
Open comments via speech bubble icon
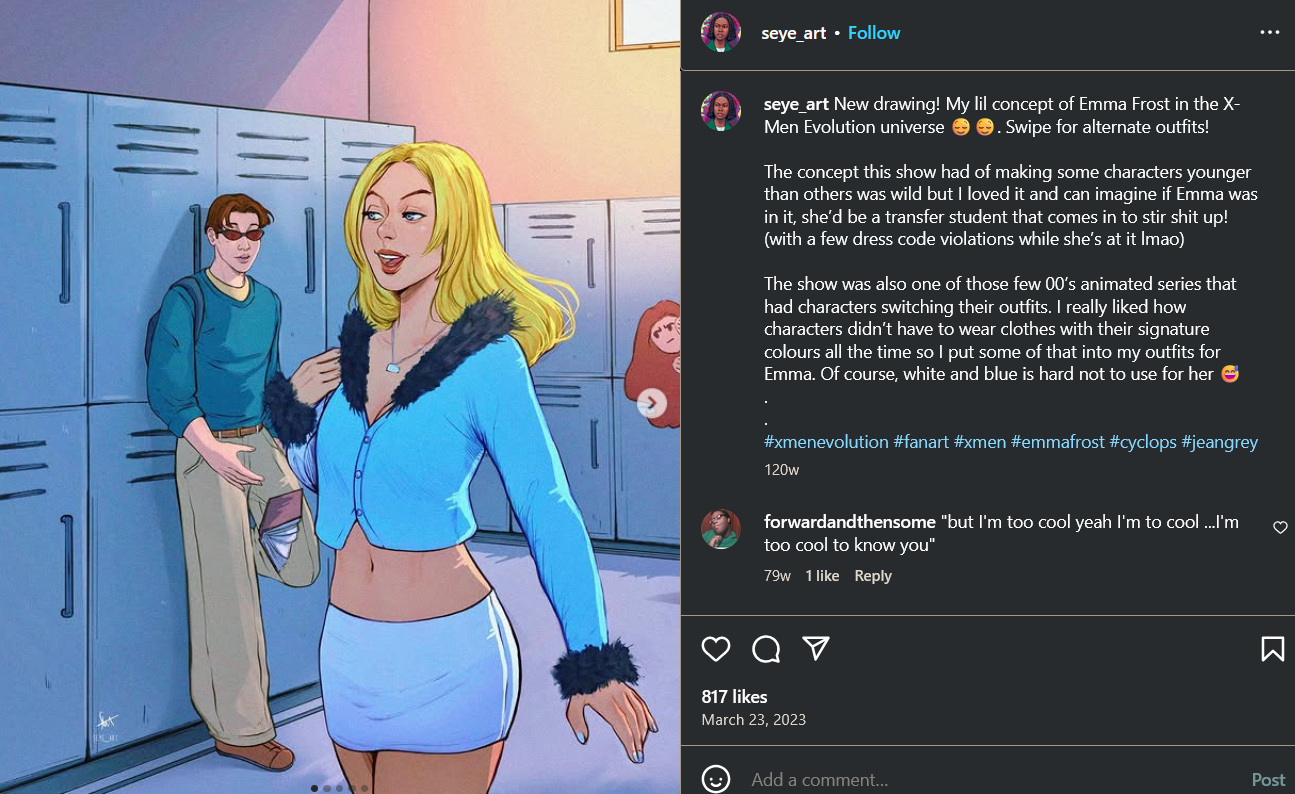(766, 649)
